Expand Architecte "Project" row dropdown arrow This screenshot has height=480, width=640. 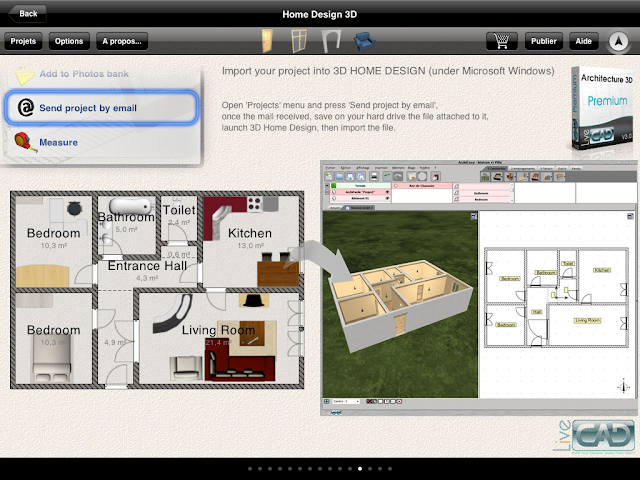(387, 192)
